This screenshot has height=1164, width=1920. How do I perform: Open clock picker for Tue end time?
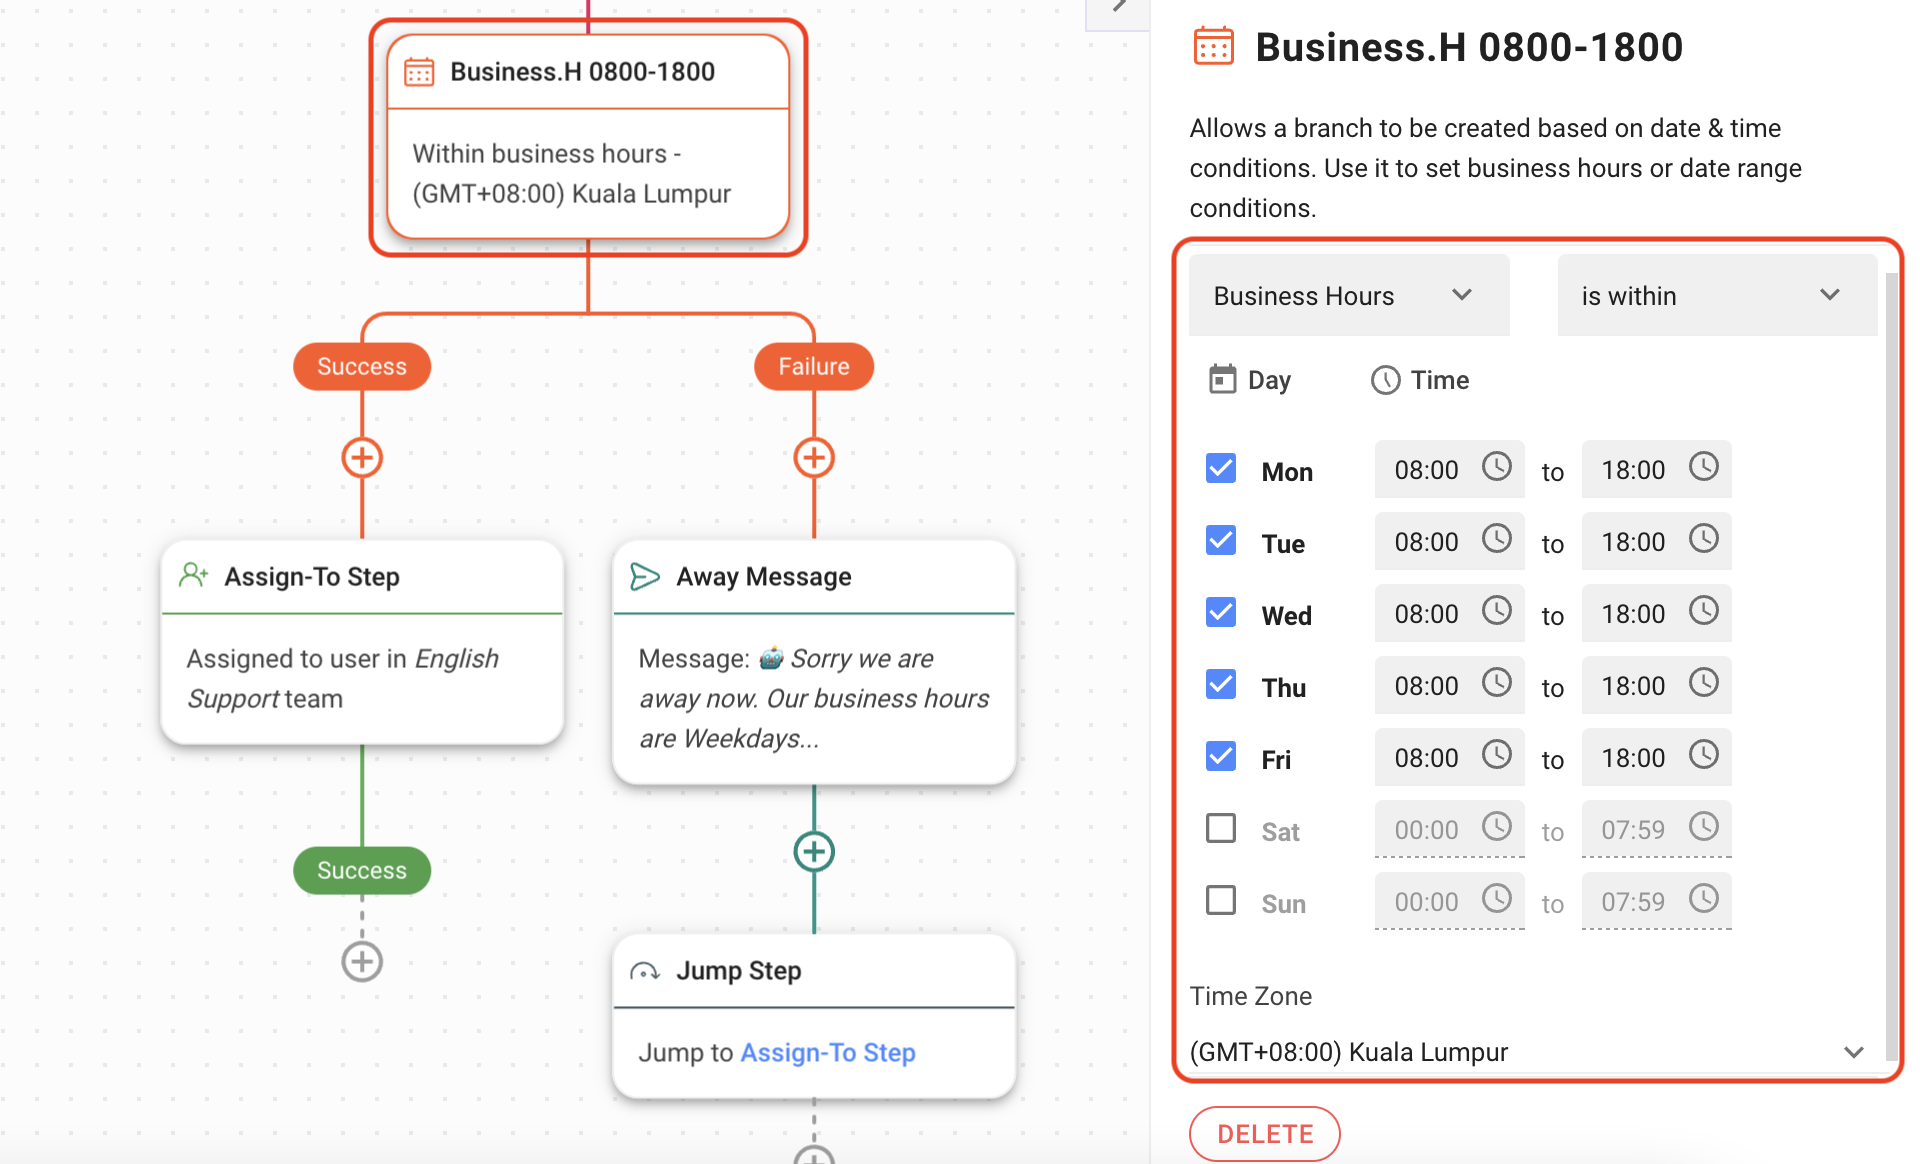tap(1704, 539)
